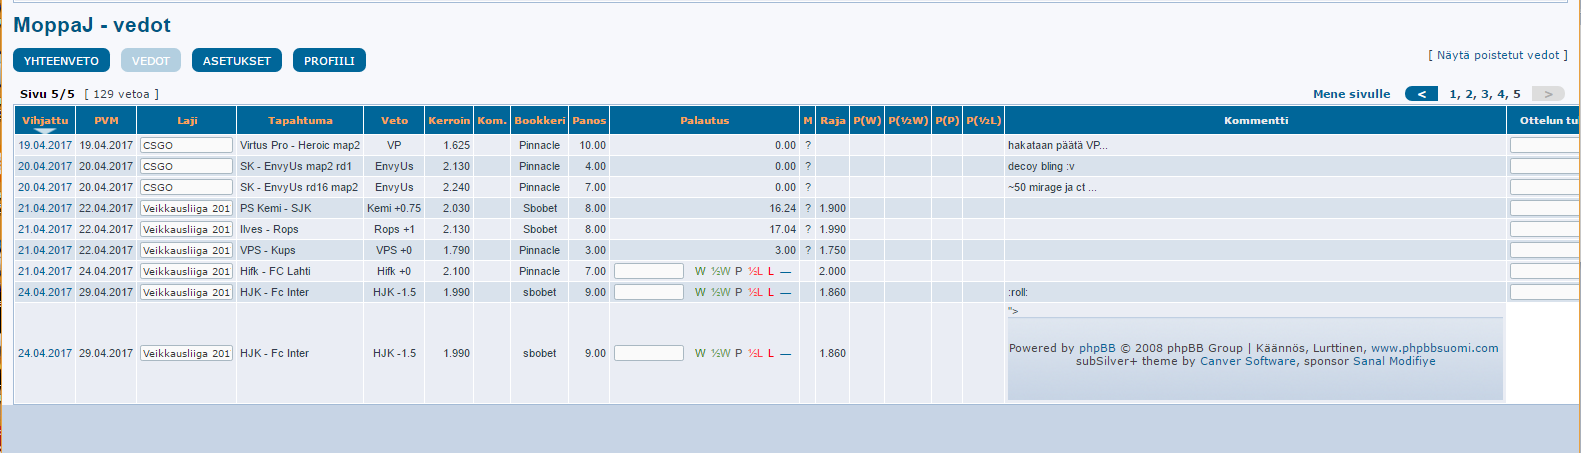Mark the Hifk - FC Lahti bet as ½L
The width and height of the screenshot is (1581, 453).
(x=755, y=271)
